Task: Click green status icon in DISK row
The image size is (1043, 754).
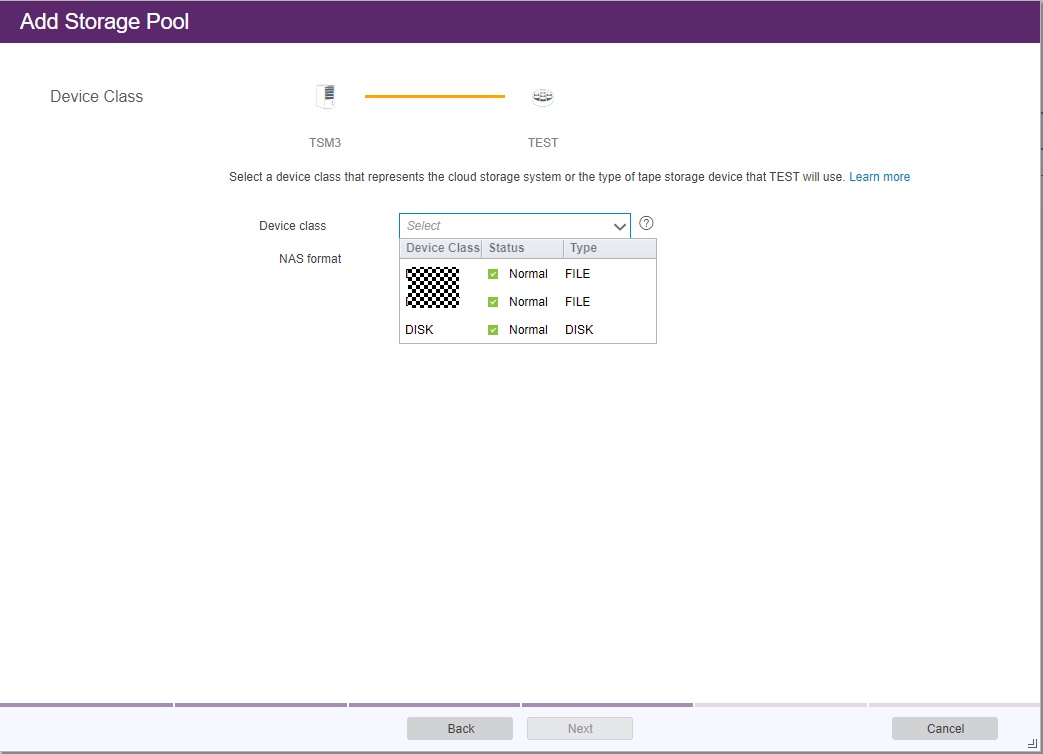Action: coord(493,330)
